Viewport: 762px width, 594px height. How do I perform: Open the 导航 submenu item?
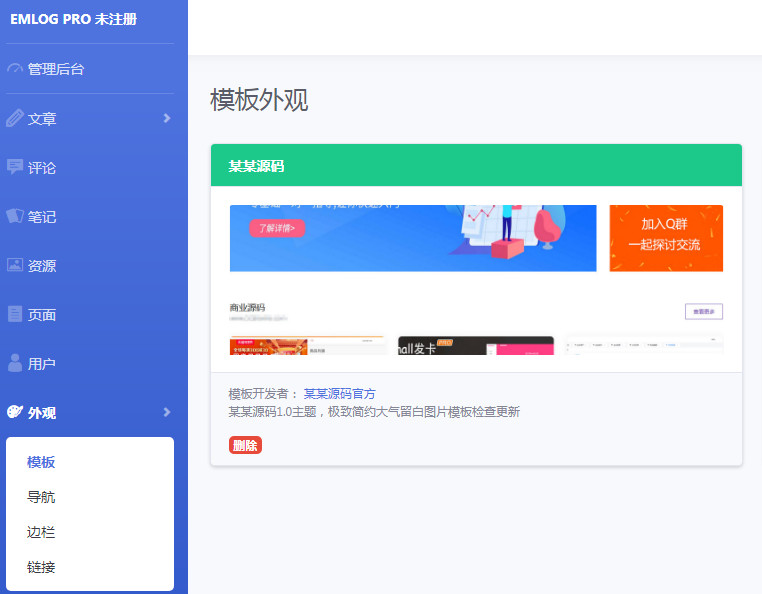coord(41,497)
